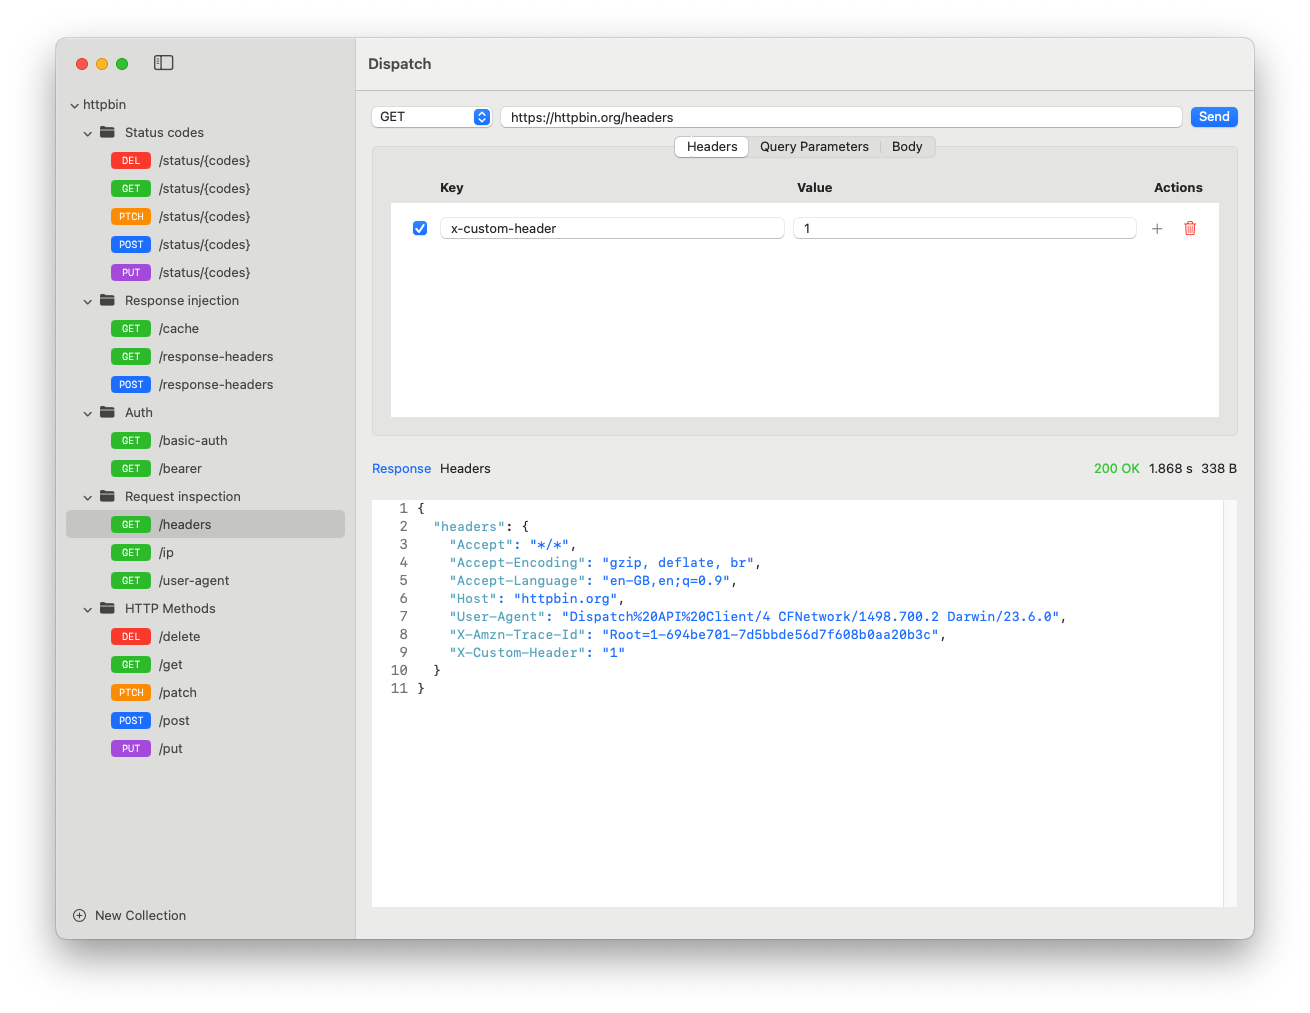Click the red trash icon for x-custom-header
The image size is (1310, 1013).
[x=1190, y=228]
